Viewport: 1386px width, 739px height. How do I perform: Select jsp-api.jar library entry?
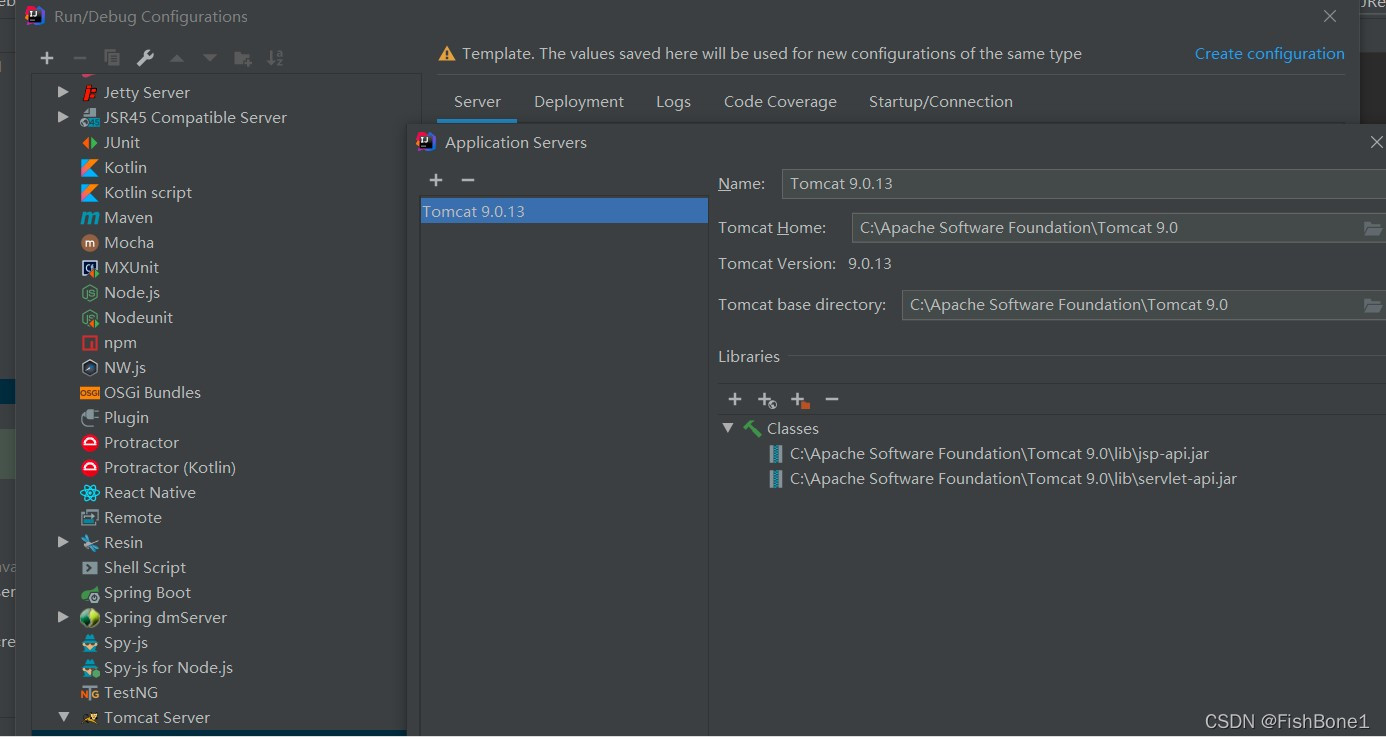tap(989, 454)
